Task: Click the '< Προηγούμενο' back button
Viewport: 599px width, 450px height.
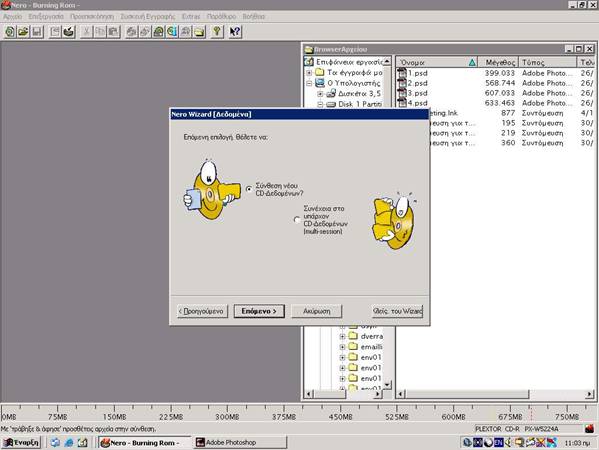Action: coord(202,311)
